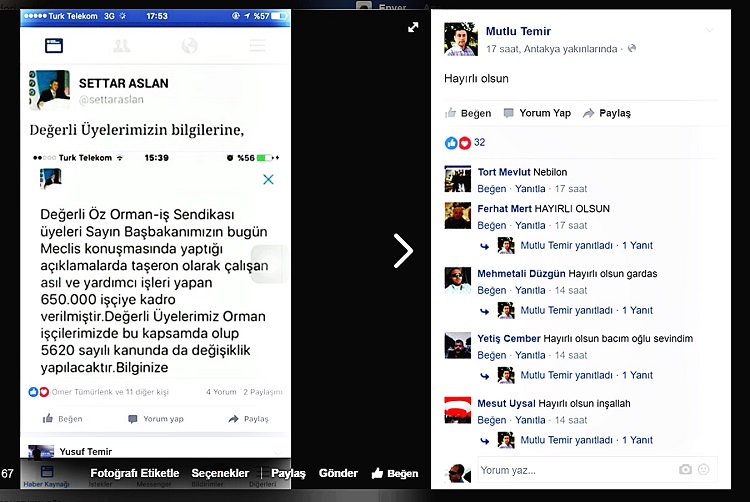The height and width of the screenshot is (502, 750).
Task: Reply to Mesut Uysal's comment
Action: pos(530,420)
